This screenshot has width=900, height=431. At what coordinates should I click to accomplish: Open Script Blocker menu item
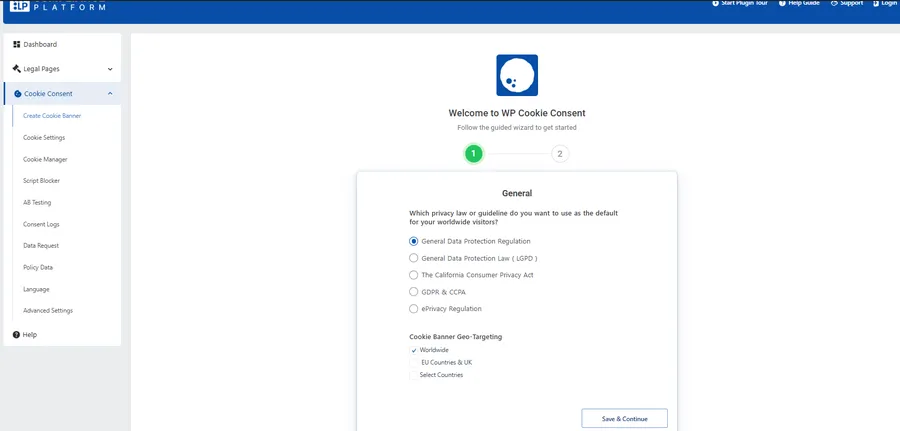pos(41,181)
